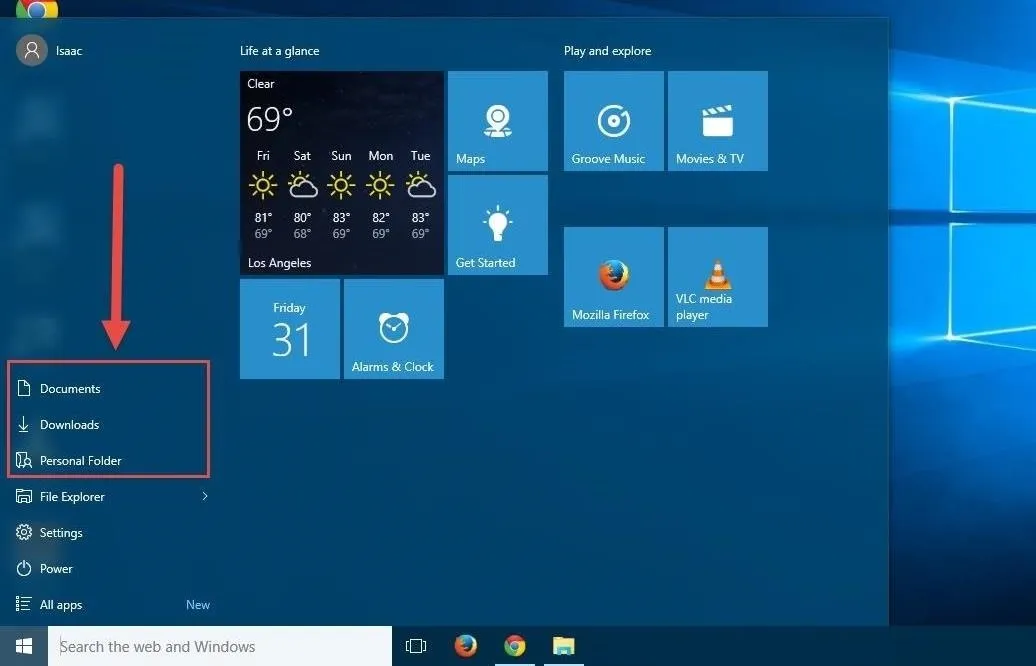Expand the File Explorer jump list arrow

click(x=205, y=496)
